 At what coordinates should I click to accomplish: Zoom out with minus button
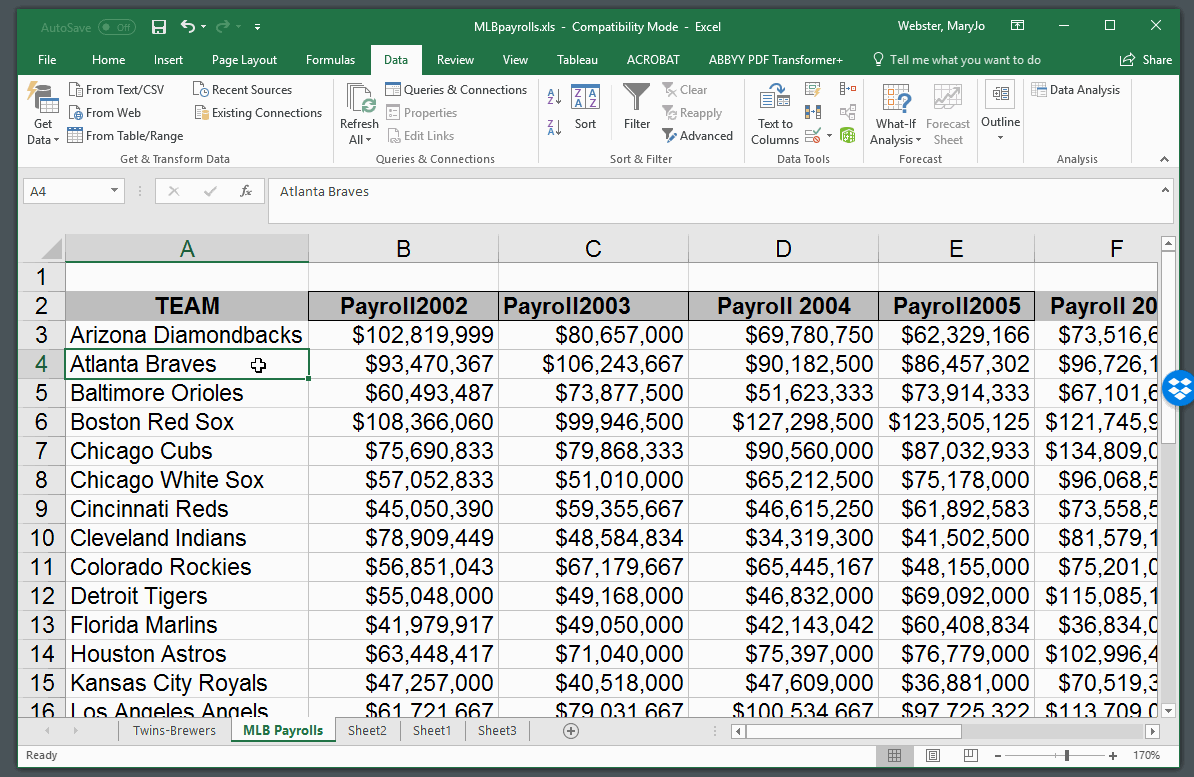pos(998,756)
